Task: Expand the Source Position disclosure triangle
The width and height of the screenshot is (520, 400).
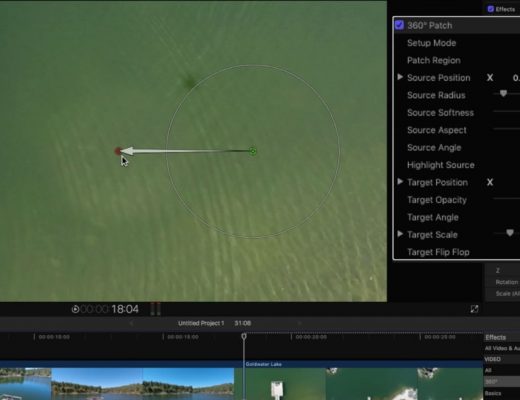Action: click(400, 77)
